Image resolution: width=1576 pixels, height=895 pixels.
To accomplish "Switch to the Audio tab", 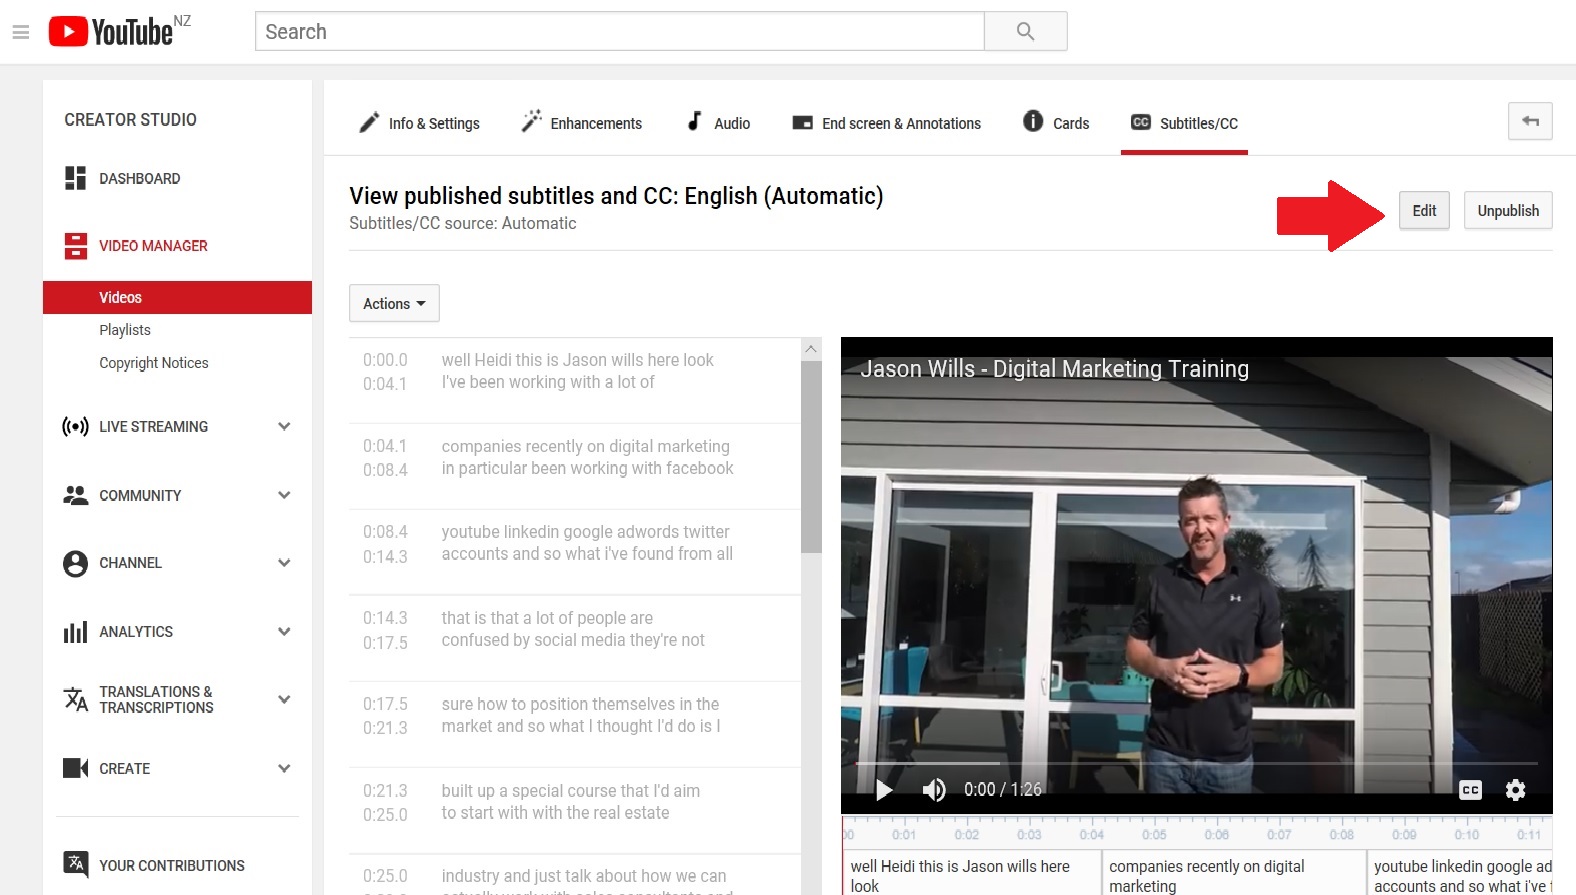I will [x=718, y=123].
